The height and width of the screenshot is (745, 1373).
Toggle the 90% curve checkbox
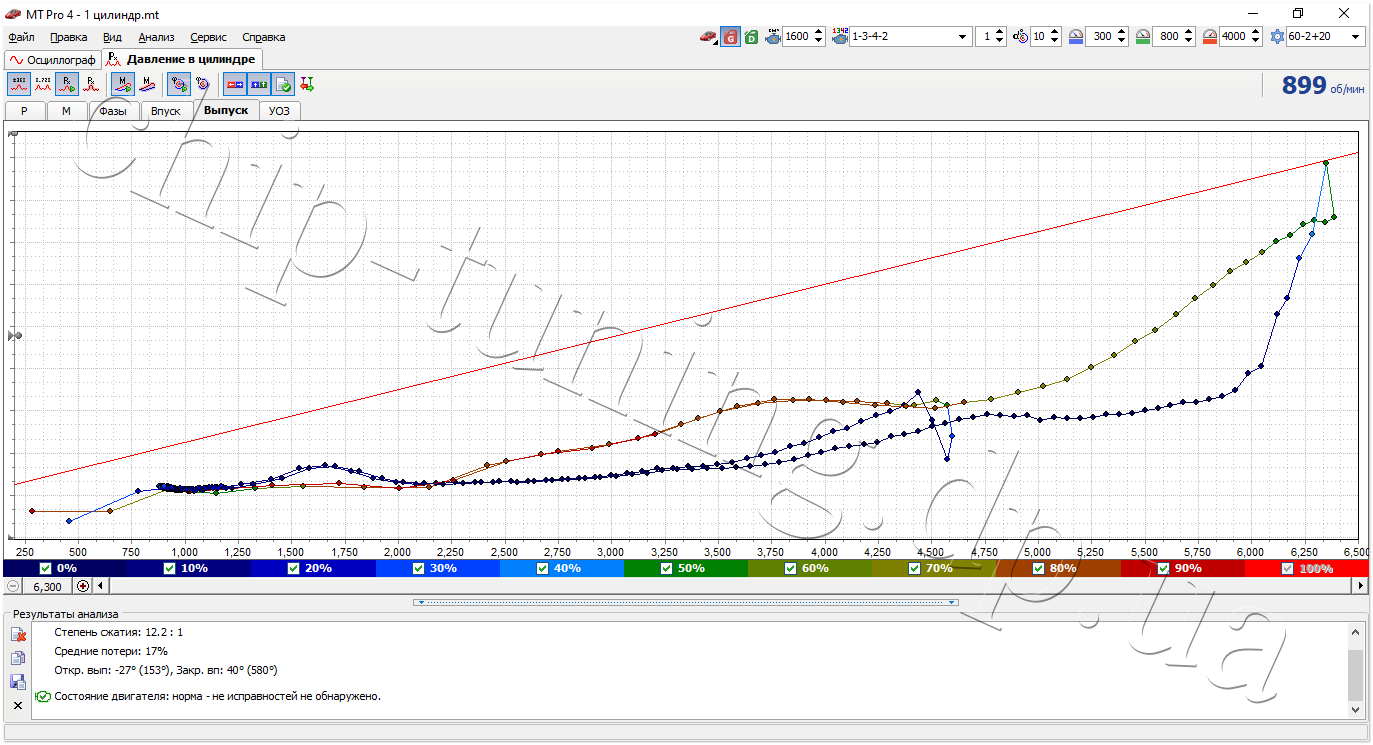(1164, 568)
